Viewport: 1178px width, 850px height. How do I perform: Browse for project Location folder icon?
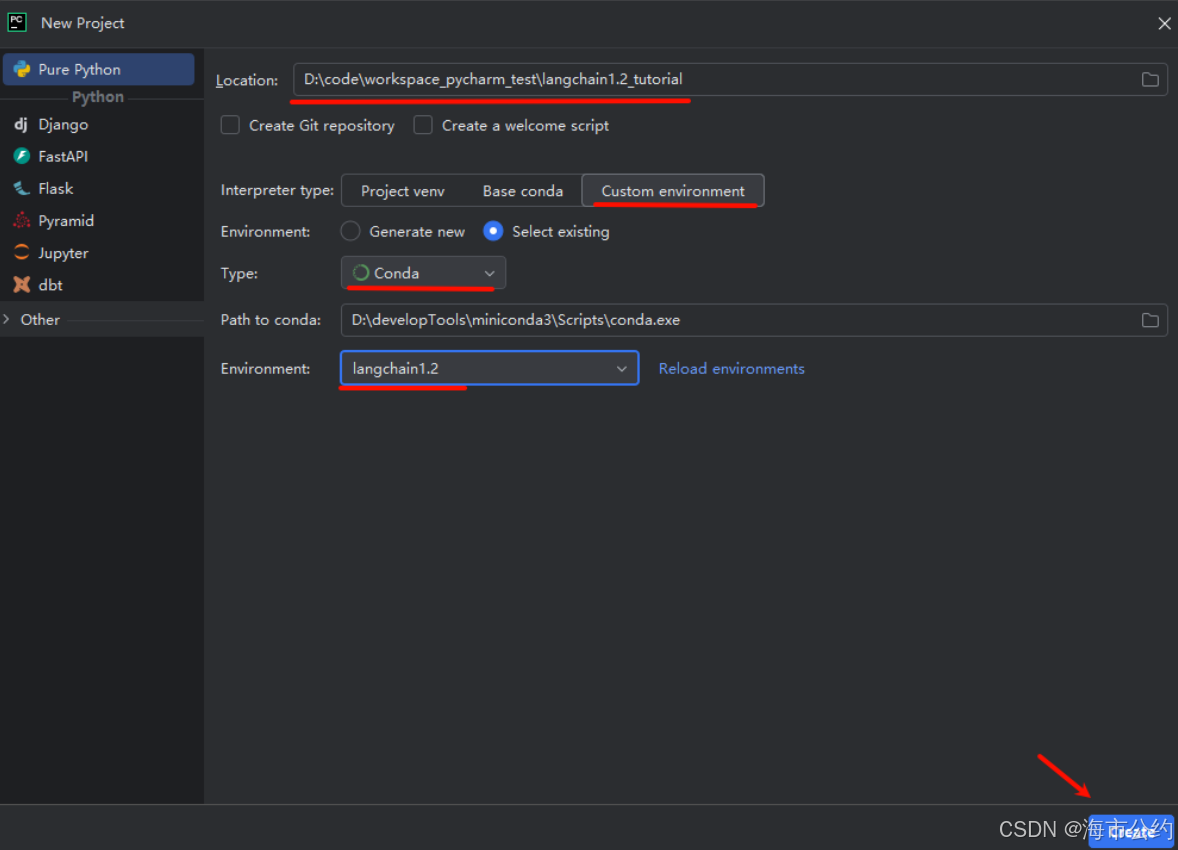(x=1149, y=80)
